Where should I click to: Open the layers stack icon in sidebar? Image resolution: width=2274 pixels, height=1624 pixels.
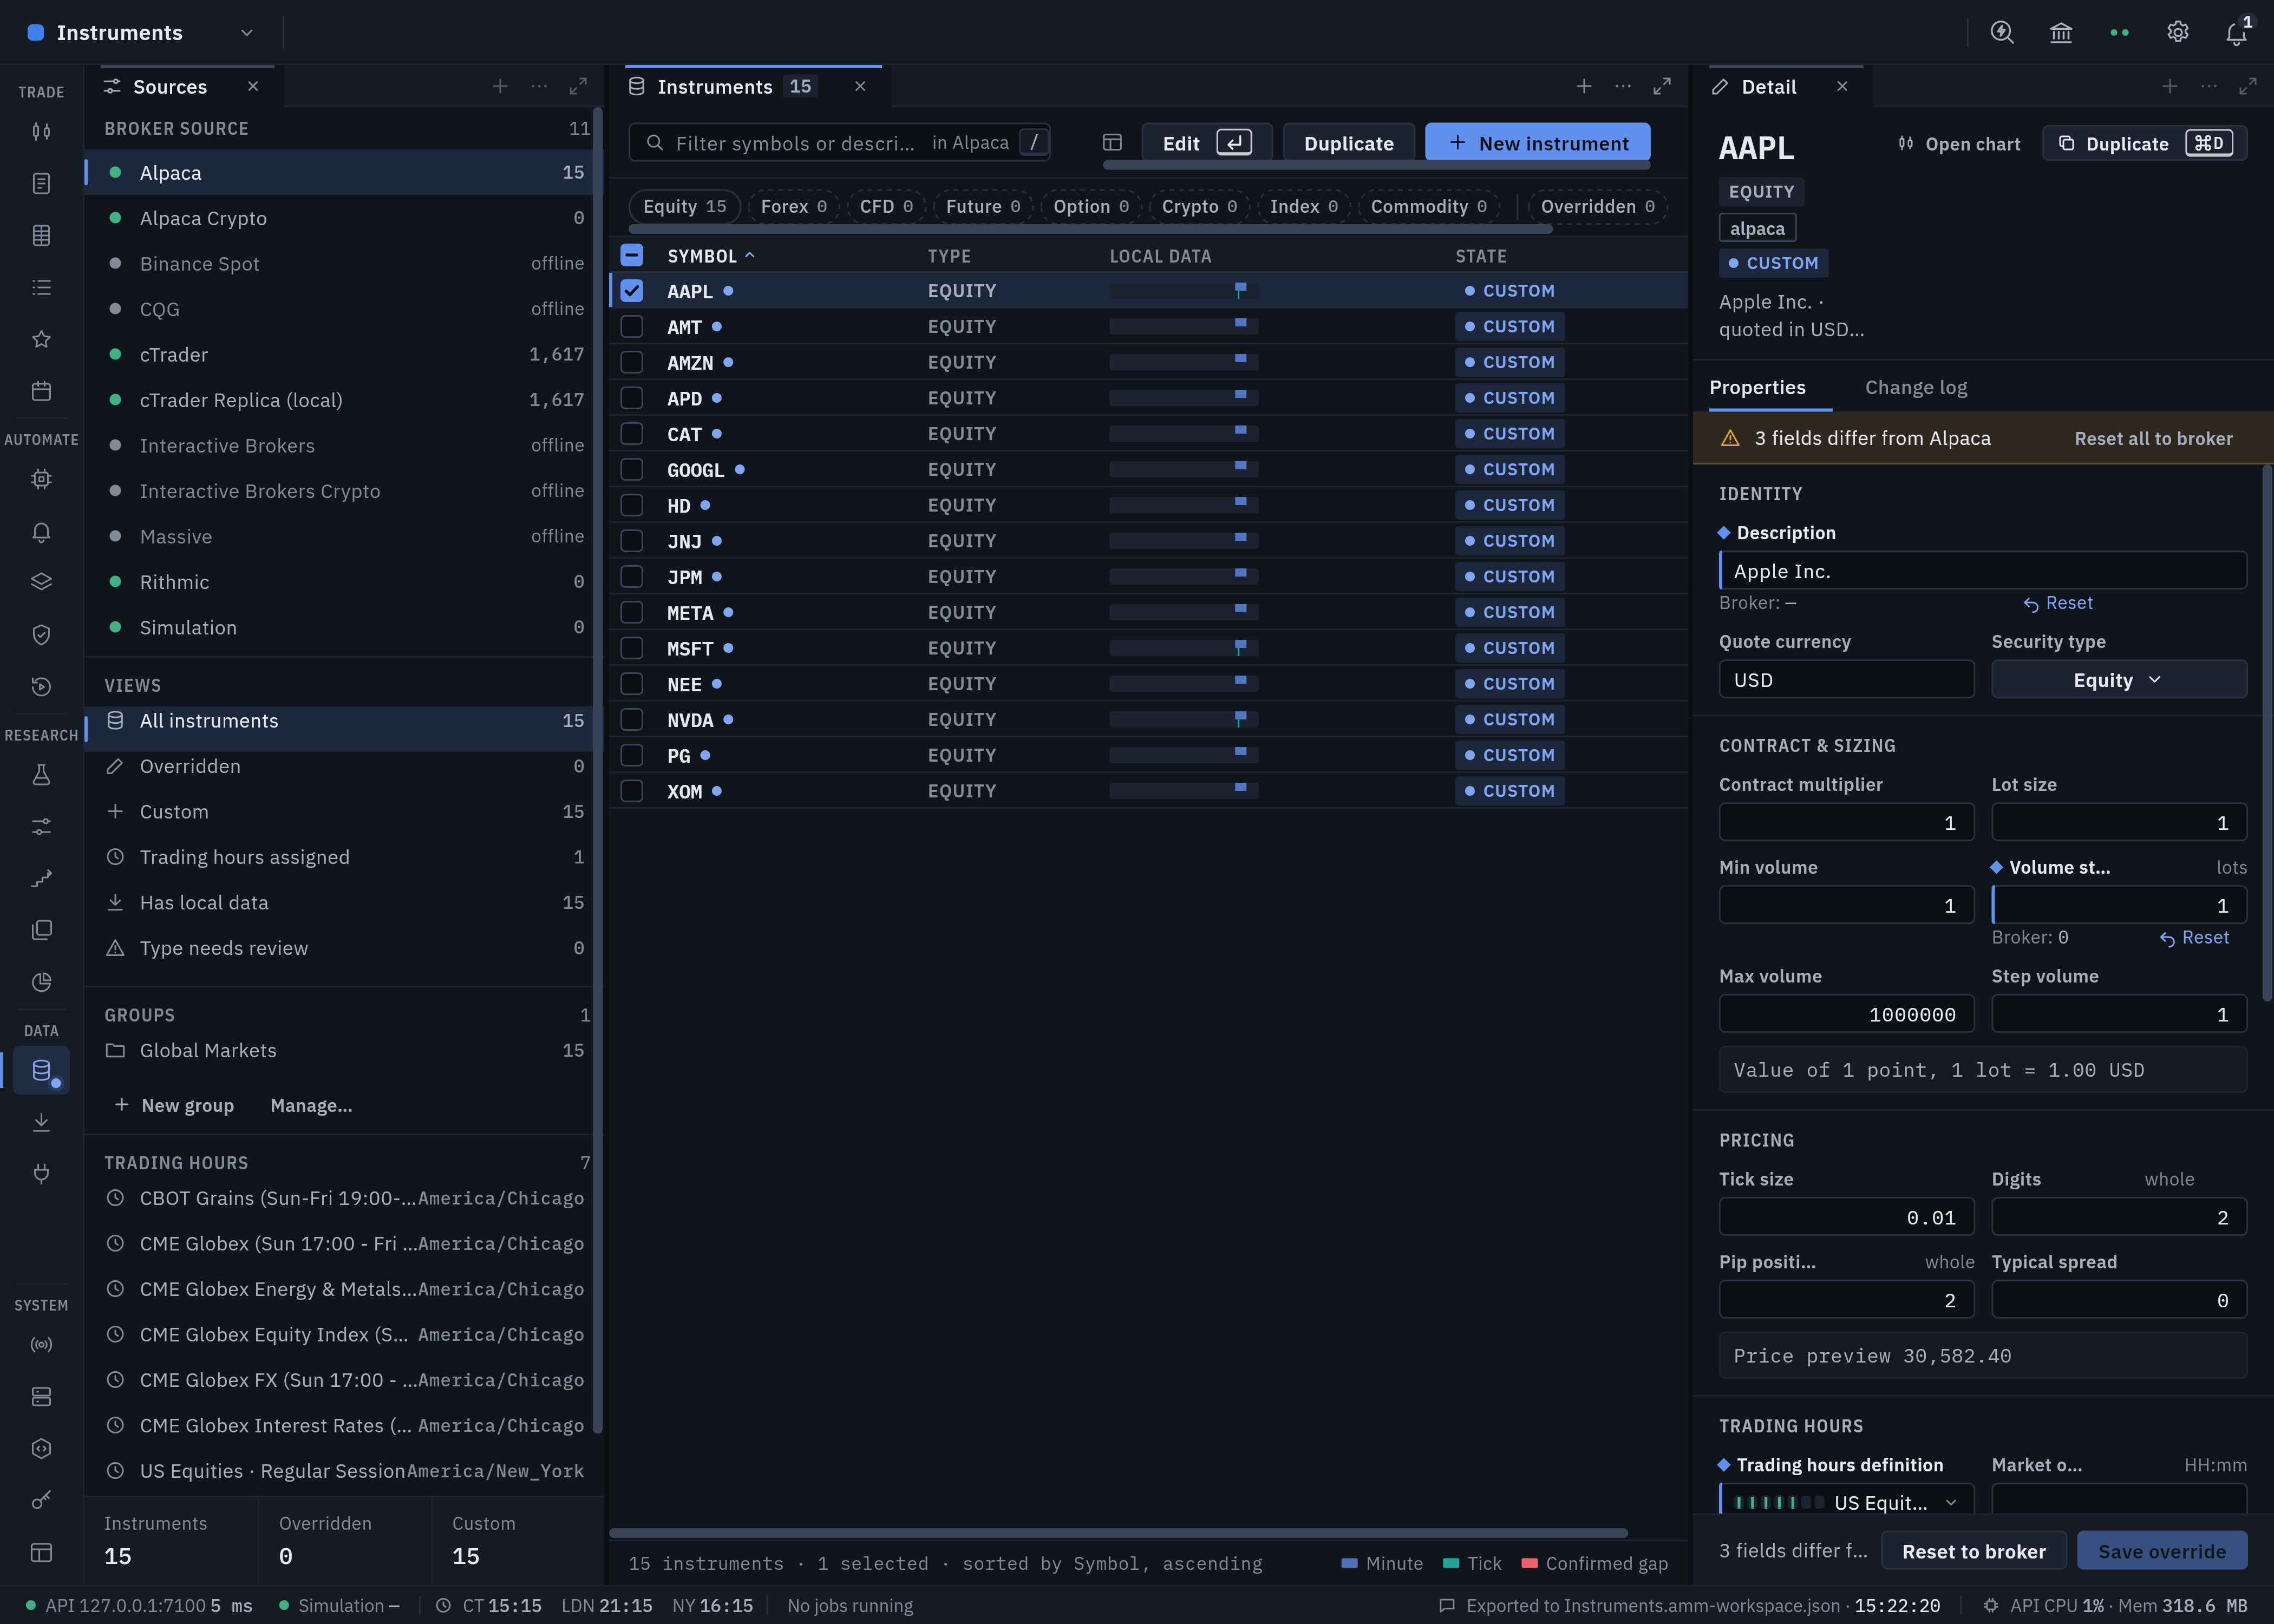coord(41,582)
